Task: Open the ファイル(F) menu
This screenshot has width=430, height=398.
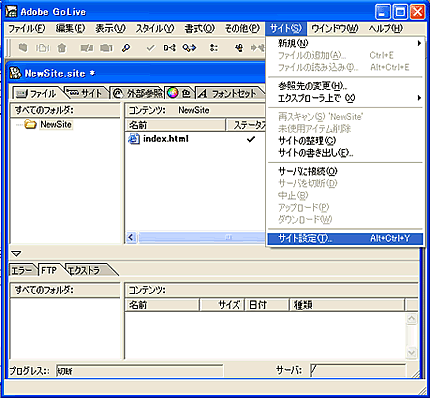Action: (x=26, y=29)
